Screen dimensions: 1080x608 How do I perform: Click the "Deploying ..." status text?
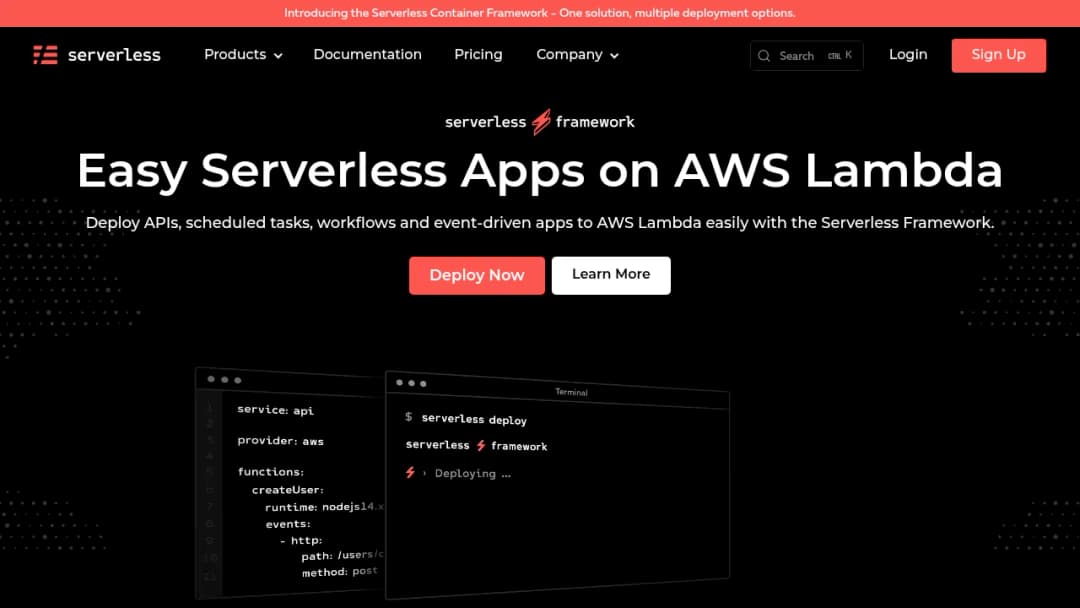[x=472, y=474]
